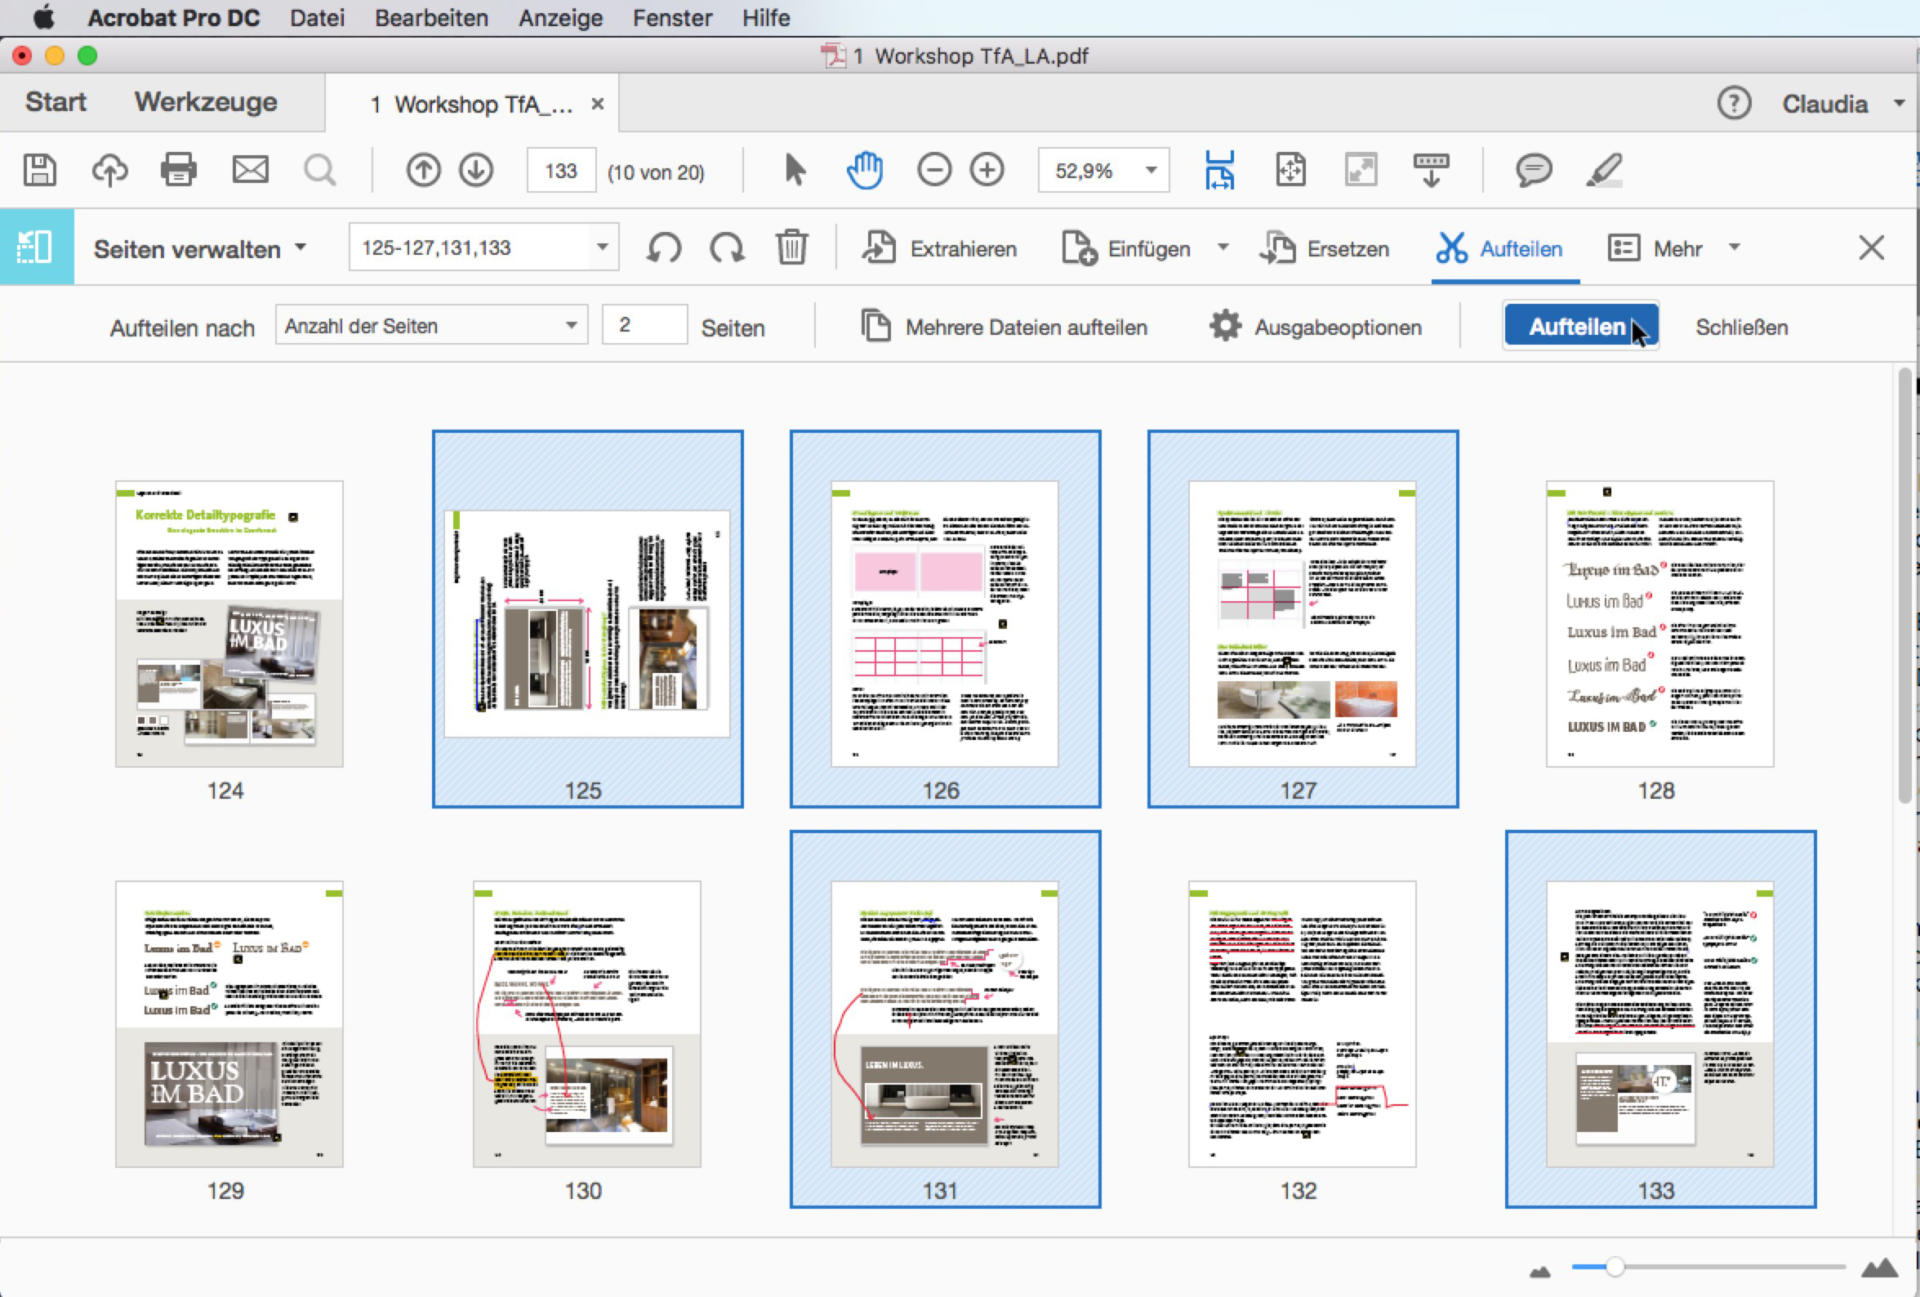Open the Seiten verwalten dropdown

click(200, 249)
